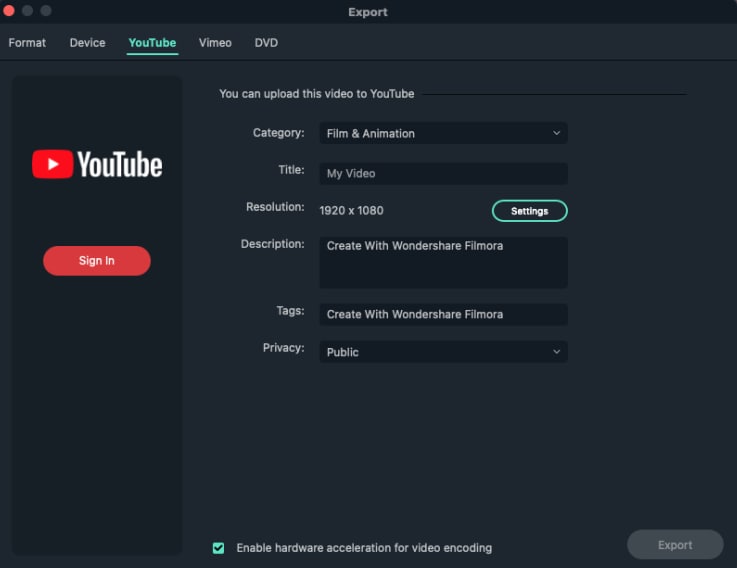Go to the DVD tab
This screenshot has height=568, width=737.
click(x=266, y=43)
